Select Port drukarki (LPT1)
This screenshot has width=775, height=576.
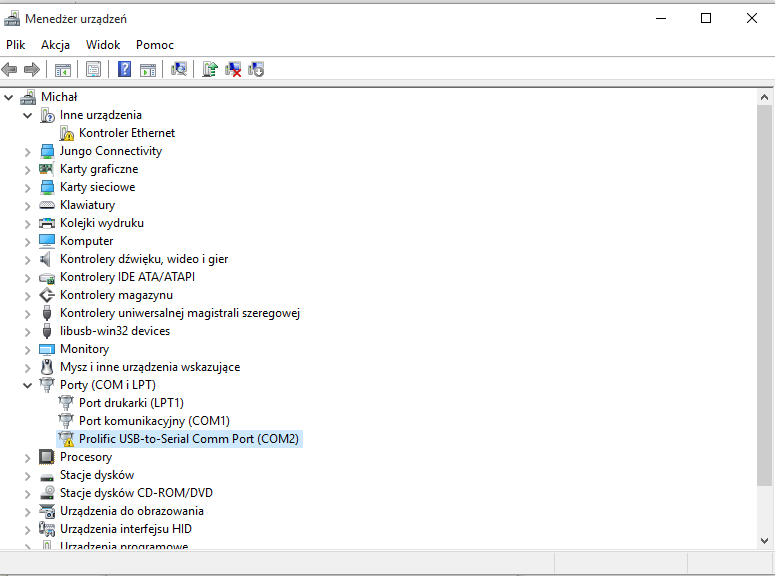click(x=131, y=403)
